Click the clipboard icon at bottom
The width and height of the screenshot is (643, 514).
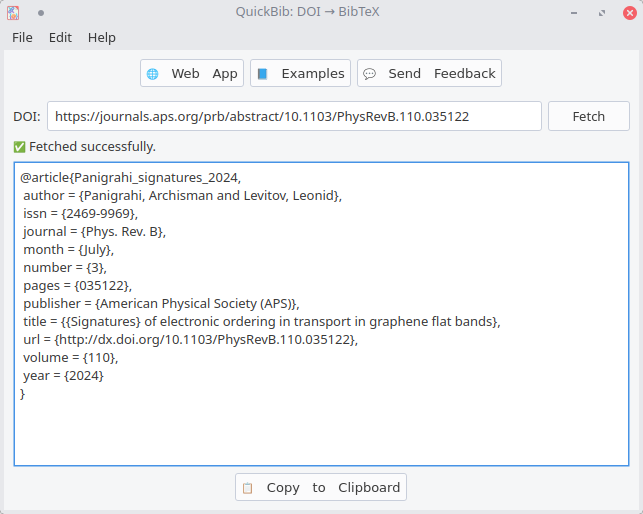pos(247,488)
